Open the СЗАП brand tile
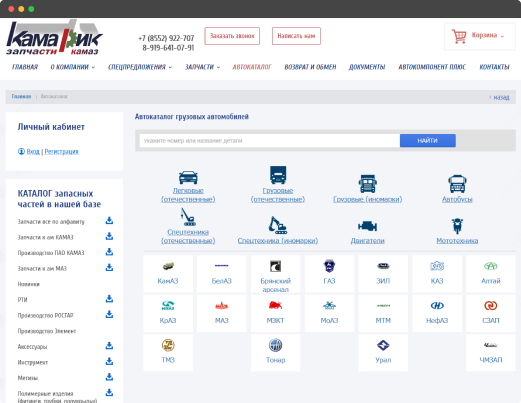 [491, 313]
